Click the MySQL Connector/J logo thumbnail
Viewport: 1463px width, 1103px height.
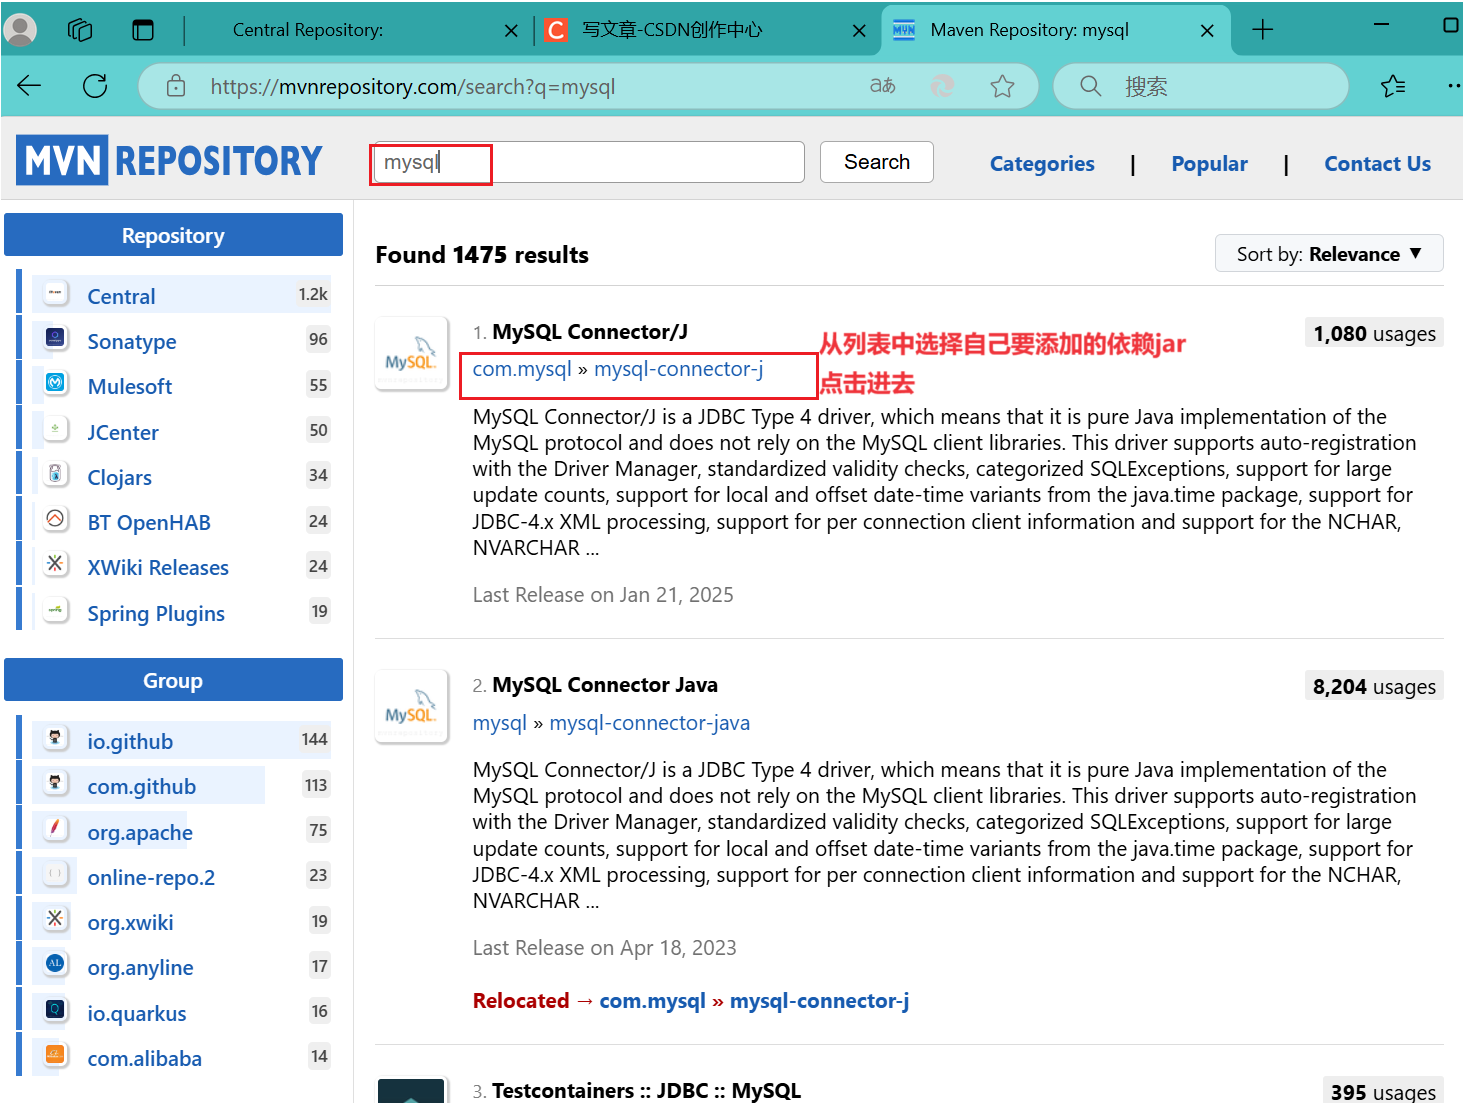pos(411,354)
